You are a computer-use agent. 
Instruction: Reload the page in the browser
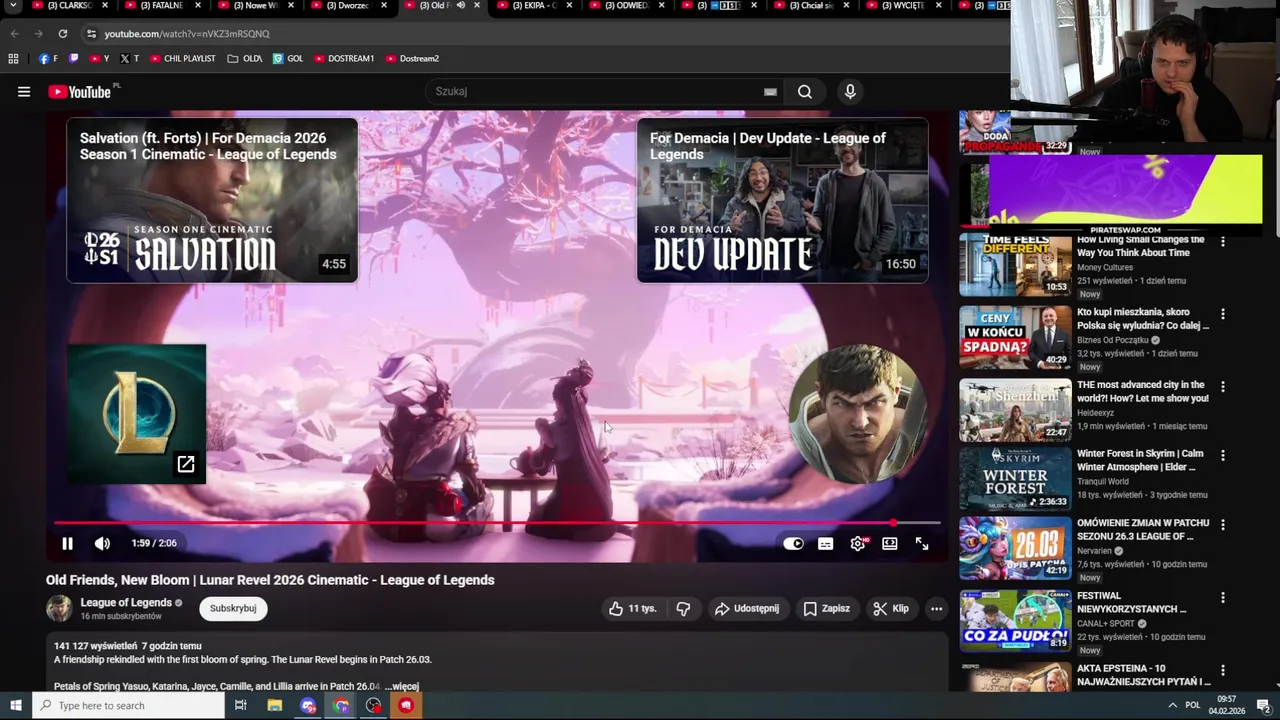coord(62,33)
